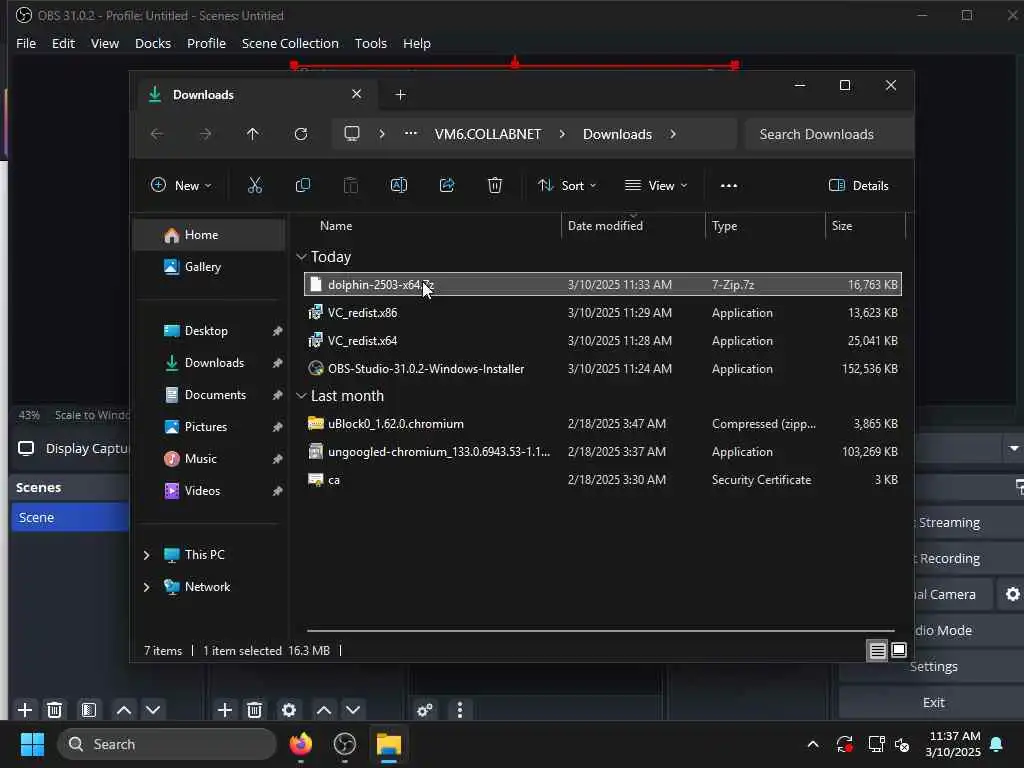
Task: Click the taskbar Search box
Action: (x=167, y=744)
